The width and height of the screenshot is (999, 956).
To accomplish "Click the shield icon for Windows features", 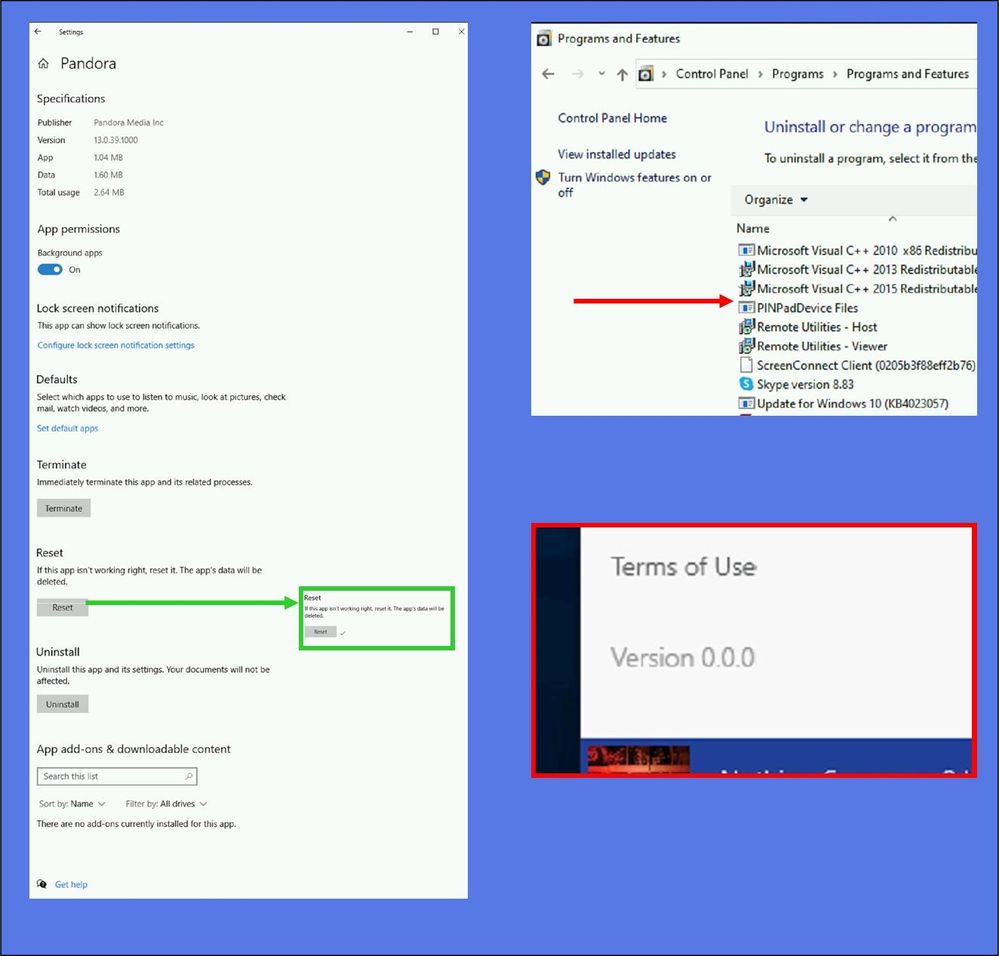I will point(543,178).
